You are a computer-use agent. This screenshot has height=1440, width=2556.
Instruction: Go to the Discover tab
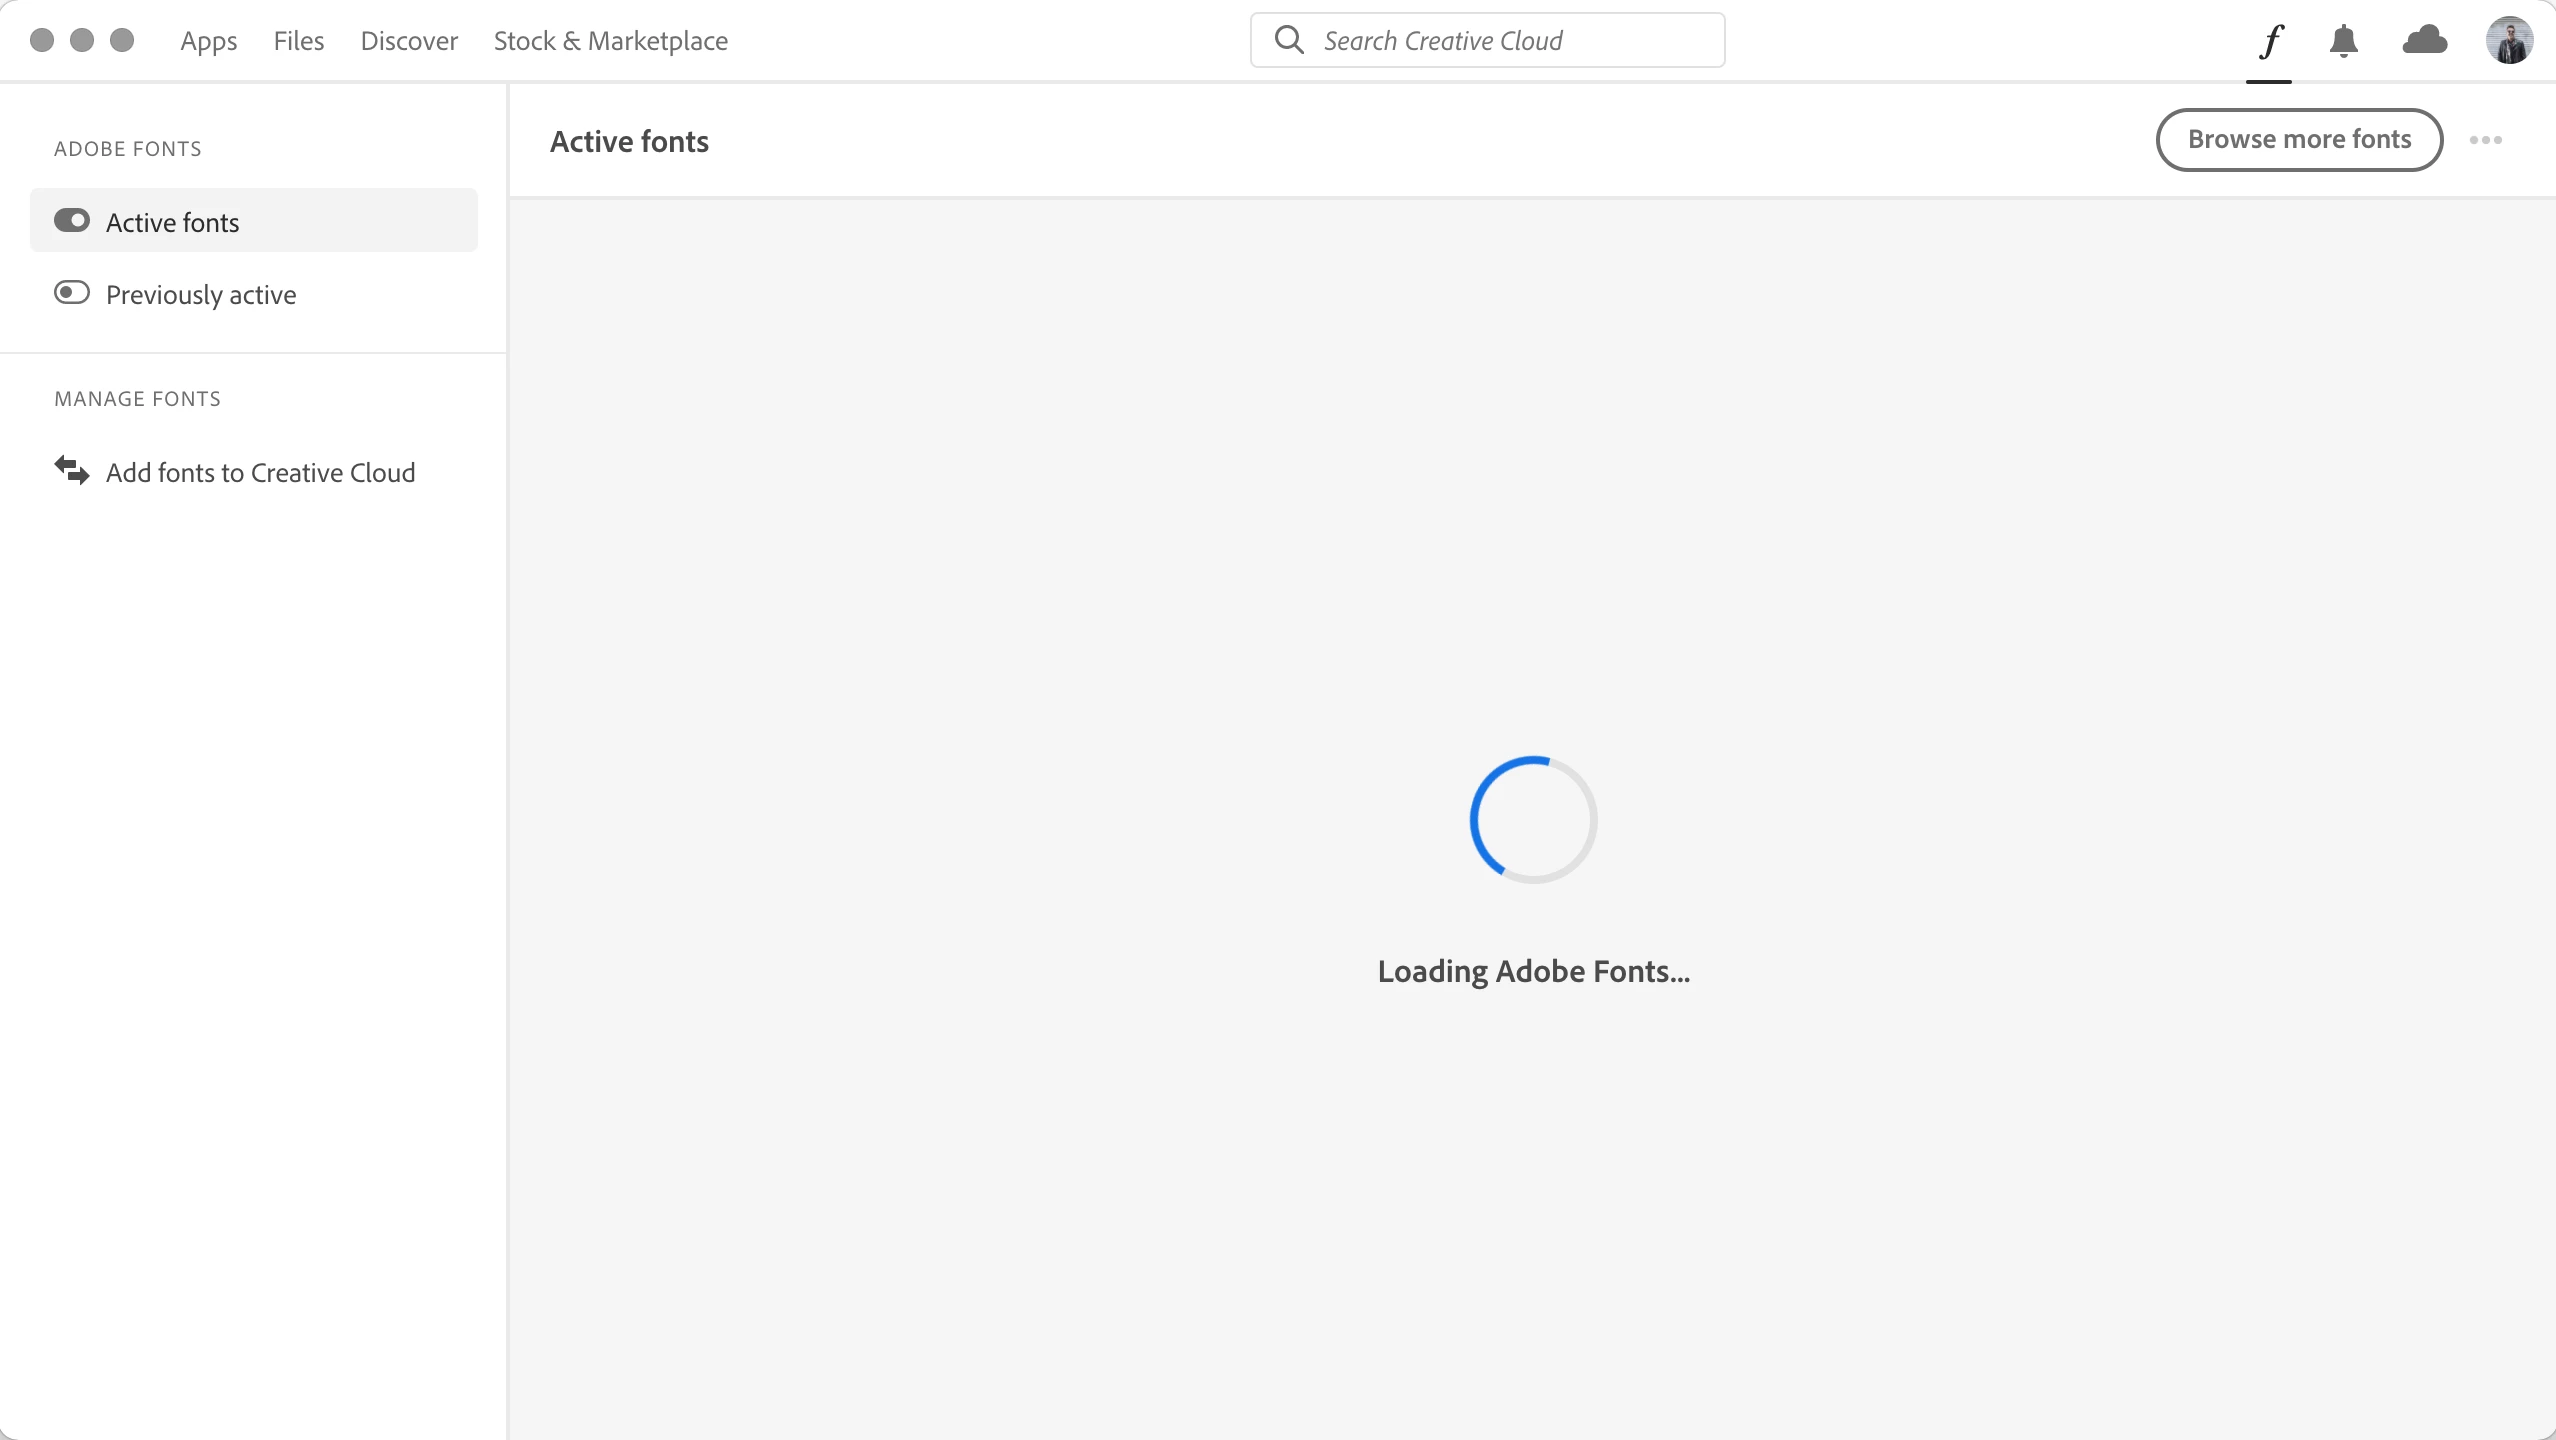point(409,41)
